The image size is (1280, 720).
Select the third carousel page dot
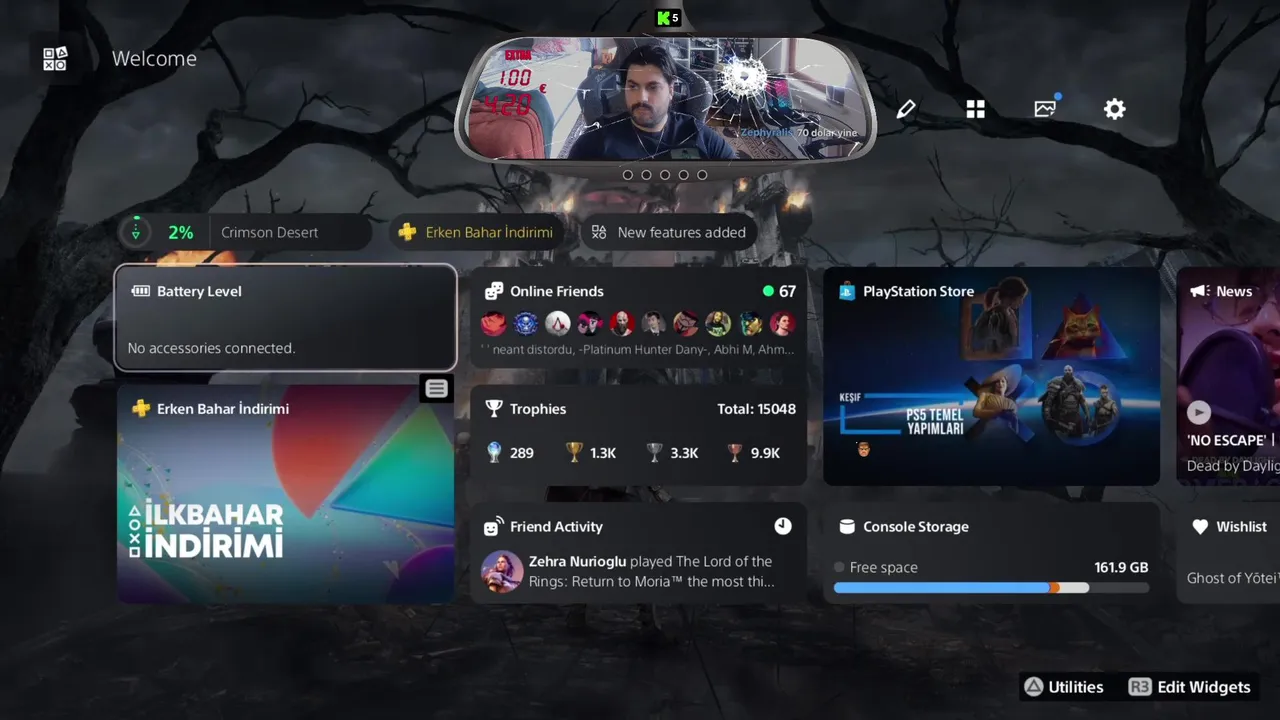tap(665, 175)
